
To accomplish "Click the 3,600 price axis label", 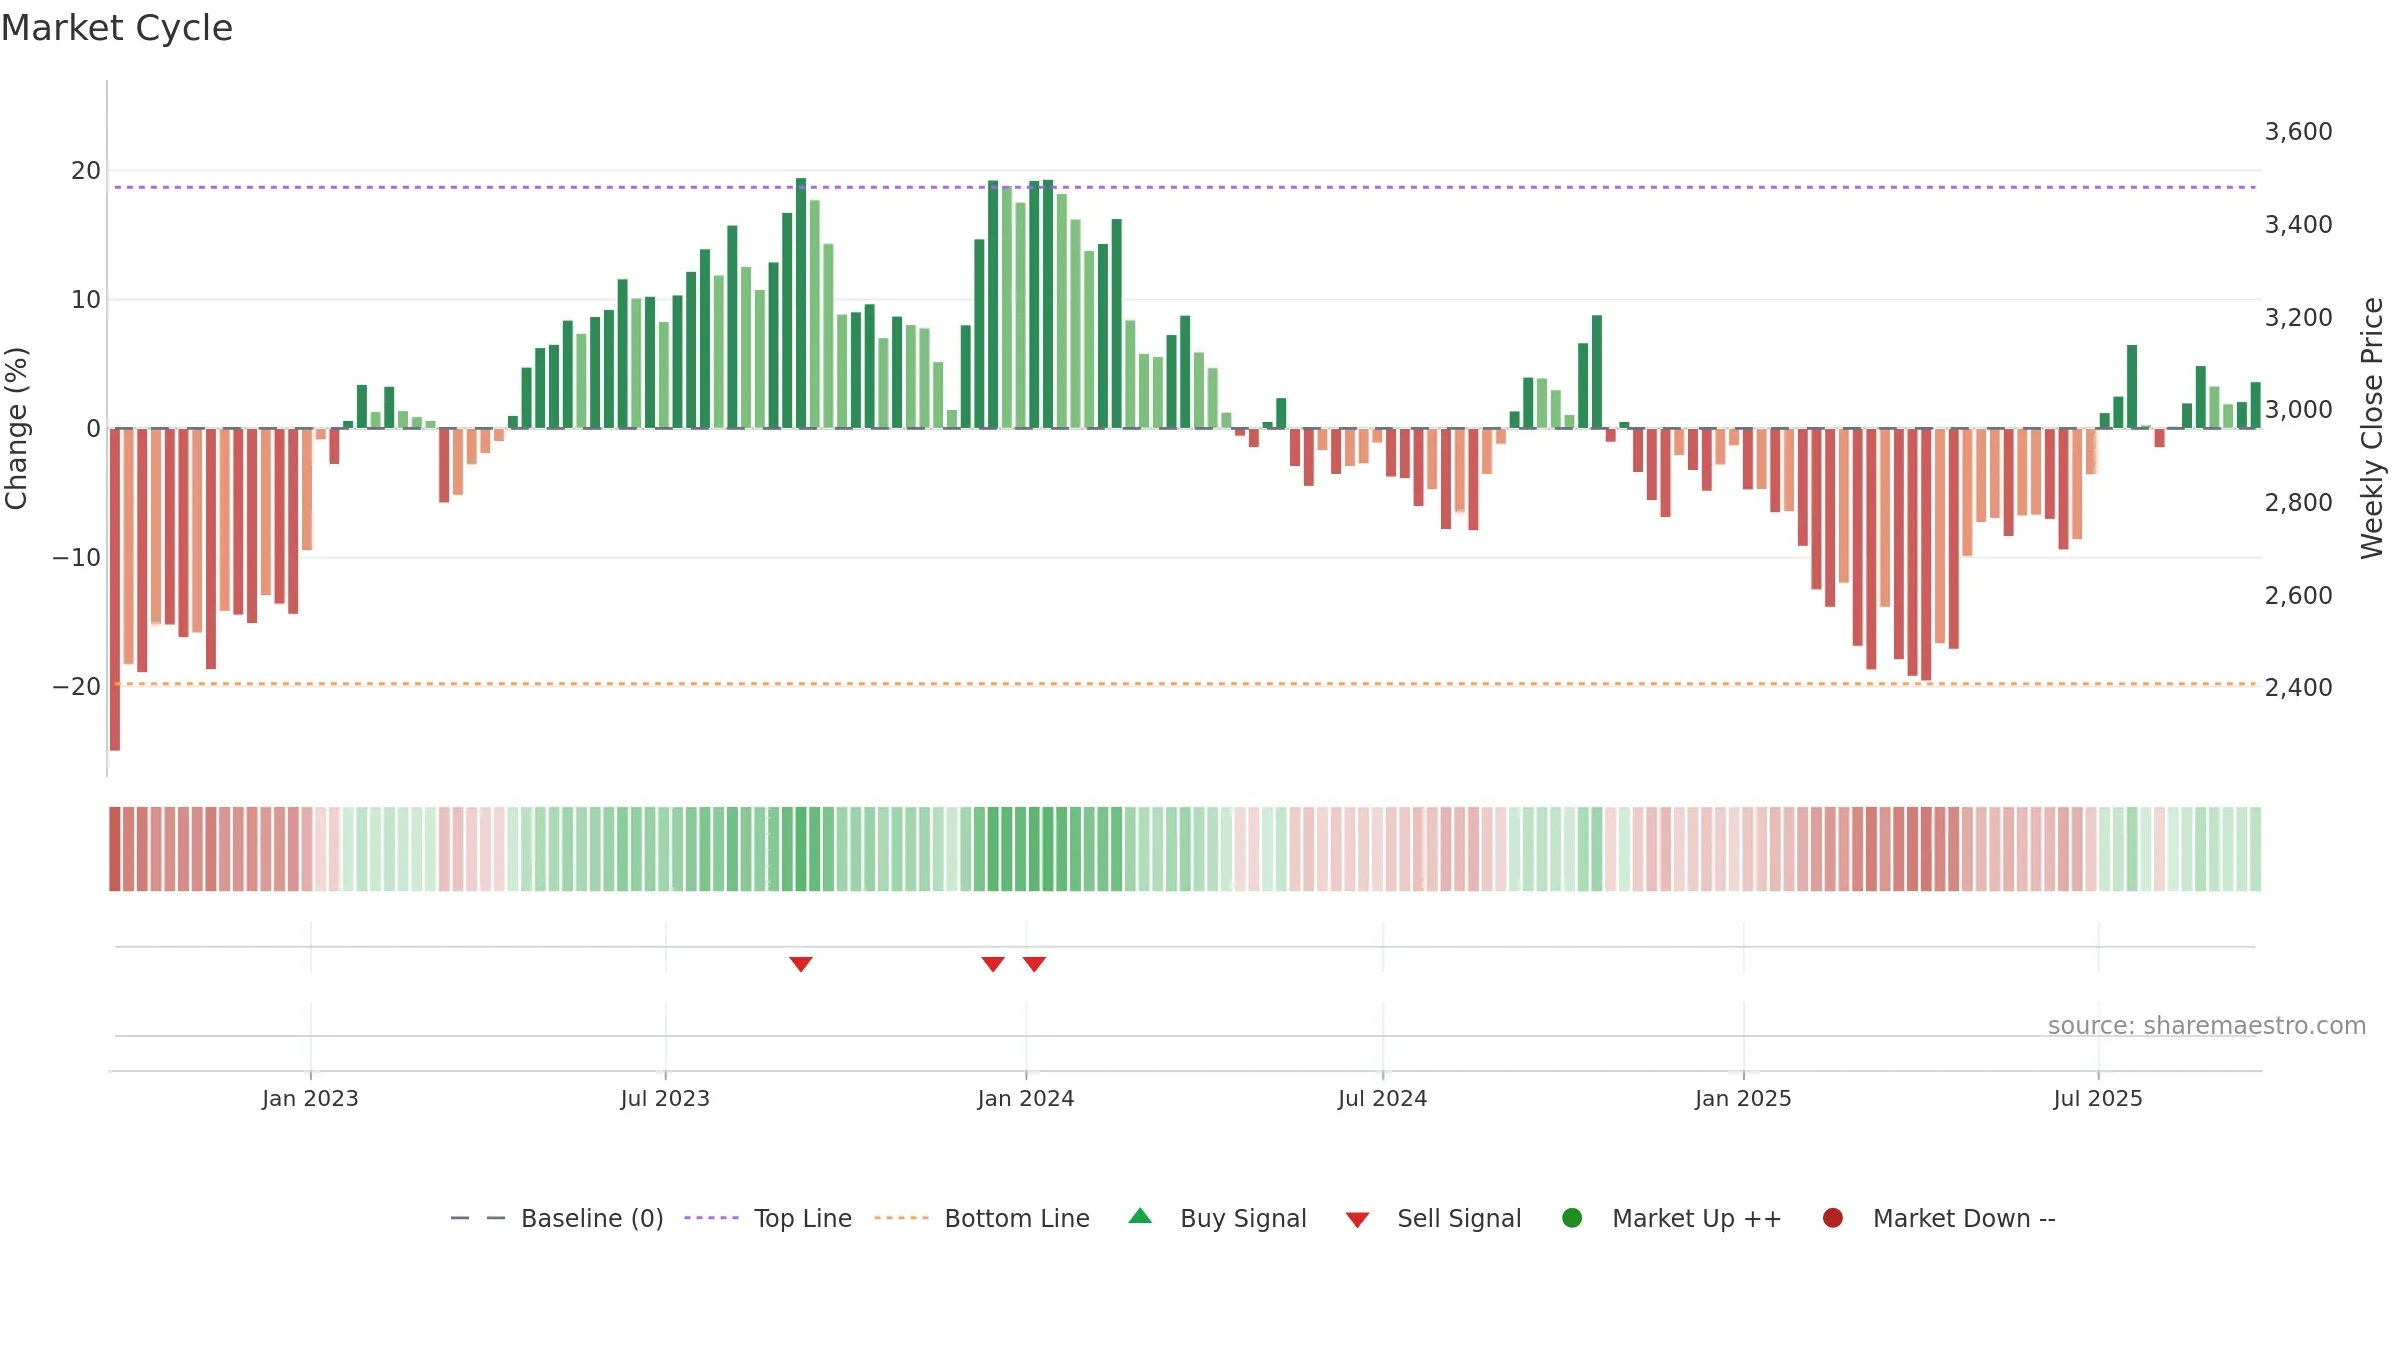I will coord(2298,132).
